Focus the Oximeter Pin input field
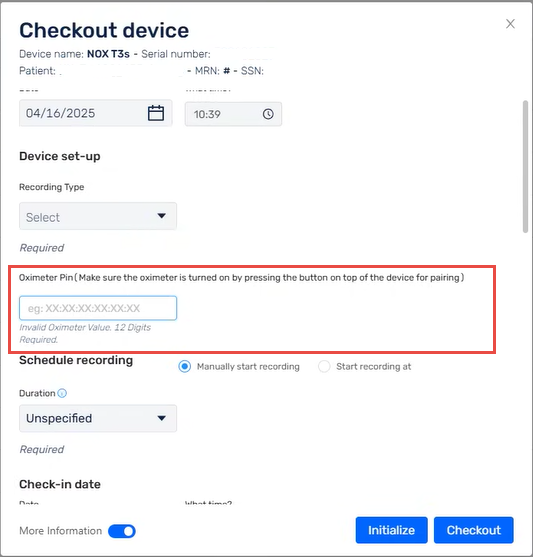The height and width of the screenshot is (557, 533). point(98,308)
